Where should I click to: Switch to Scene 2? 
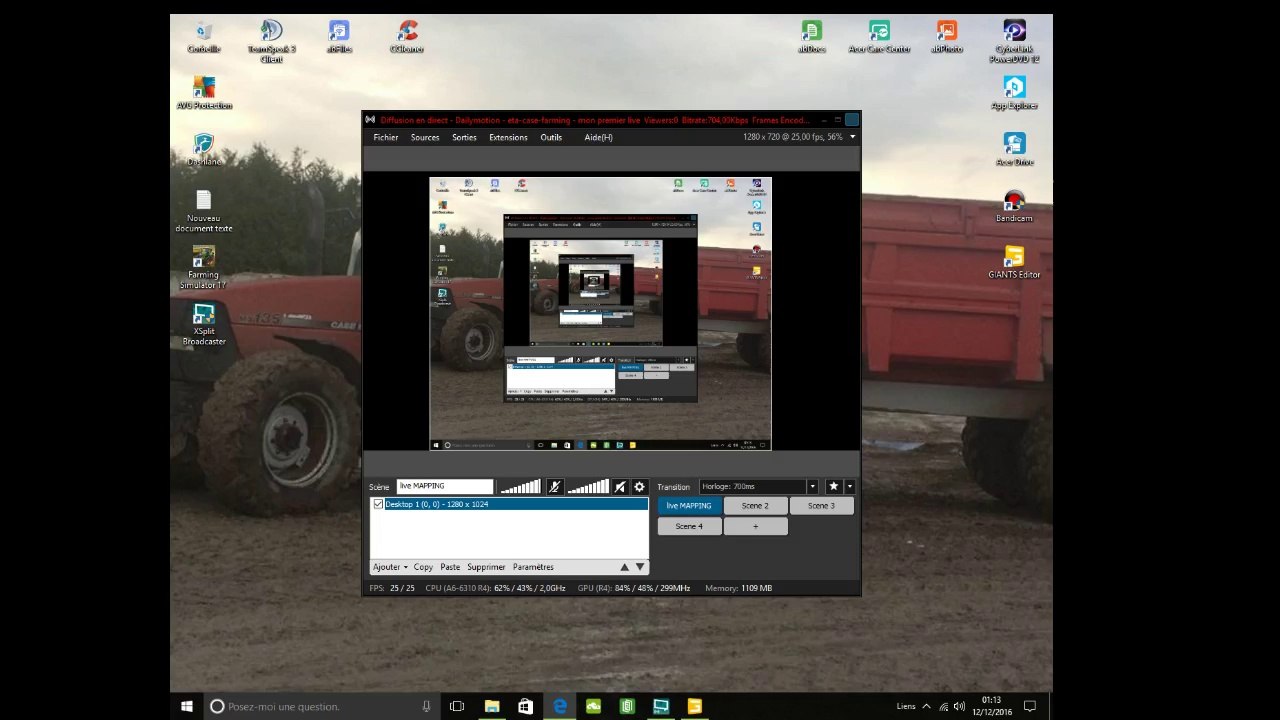point(755,505)
